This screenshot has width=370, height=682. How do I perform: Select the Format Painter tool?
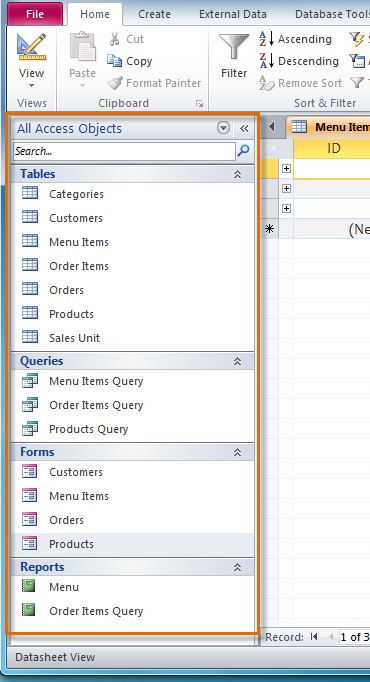coord(154,83)
